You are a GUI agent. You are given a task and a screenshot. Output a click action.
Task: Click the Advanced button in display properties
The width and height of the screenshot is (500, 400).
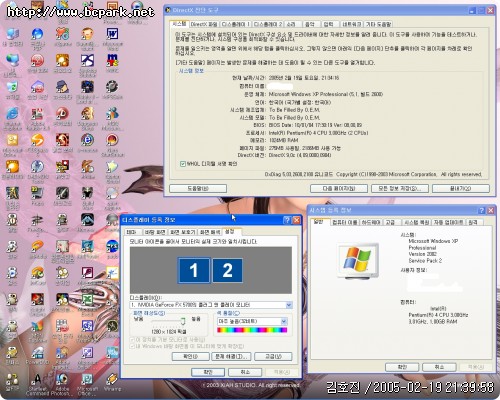[273, 357]
